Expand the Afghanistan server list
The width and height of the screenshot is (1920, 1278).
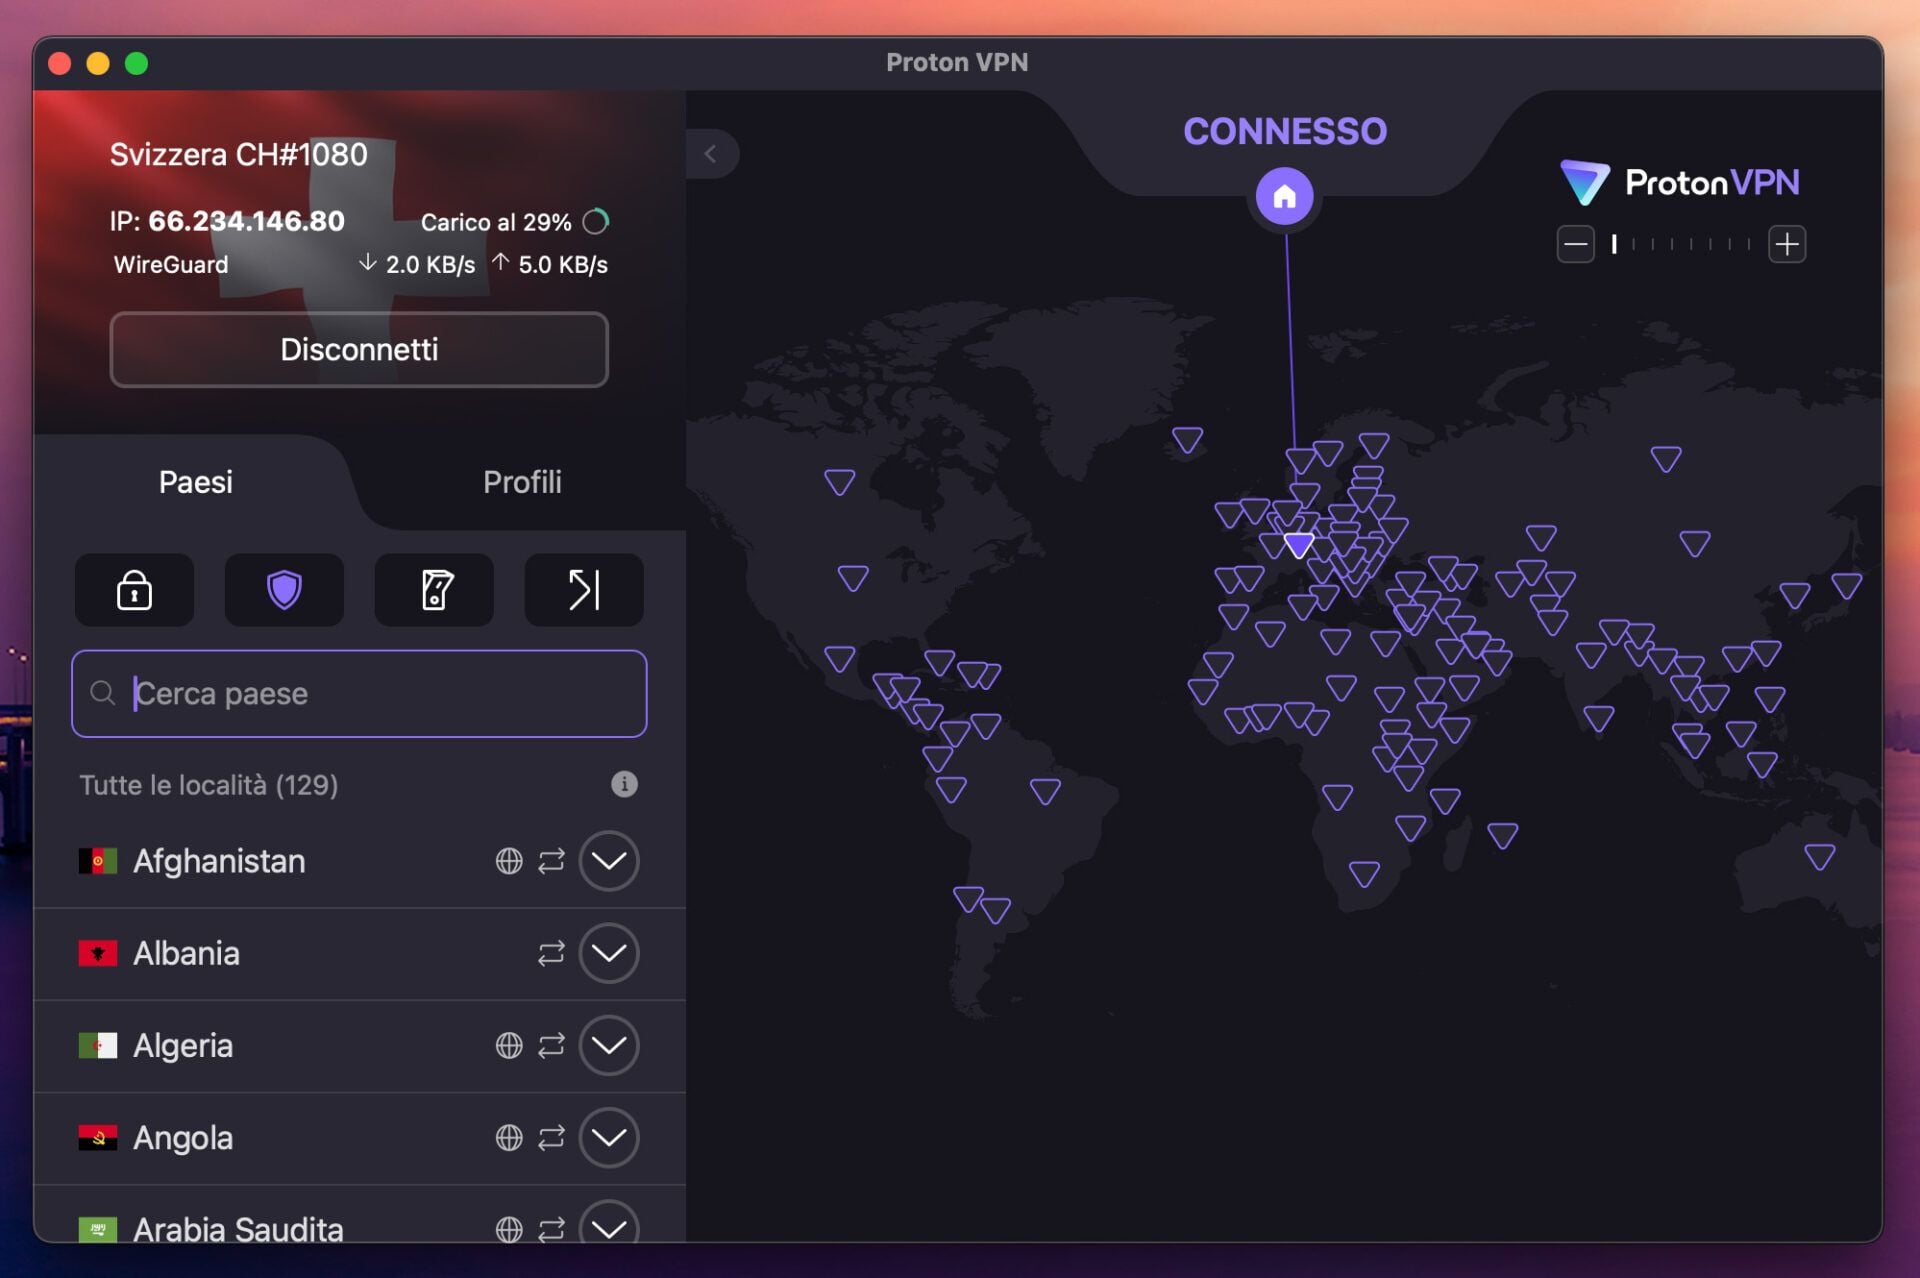(608, 861)
